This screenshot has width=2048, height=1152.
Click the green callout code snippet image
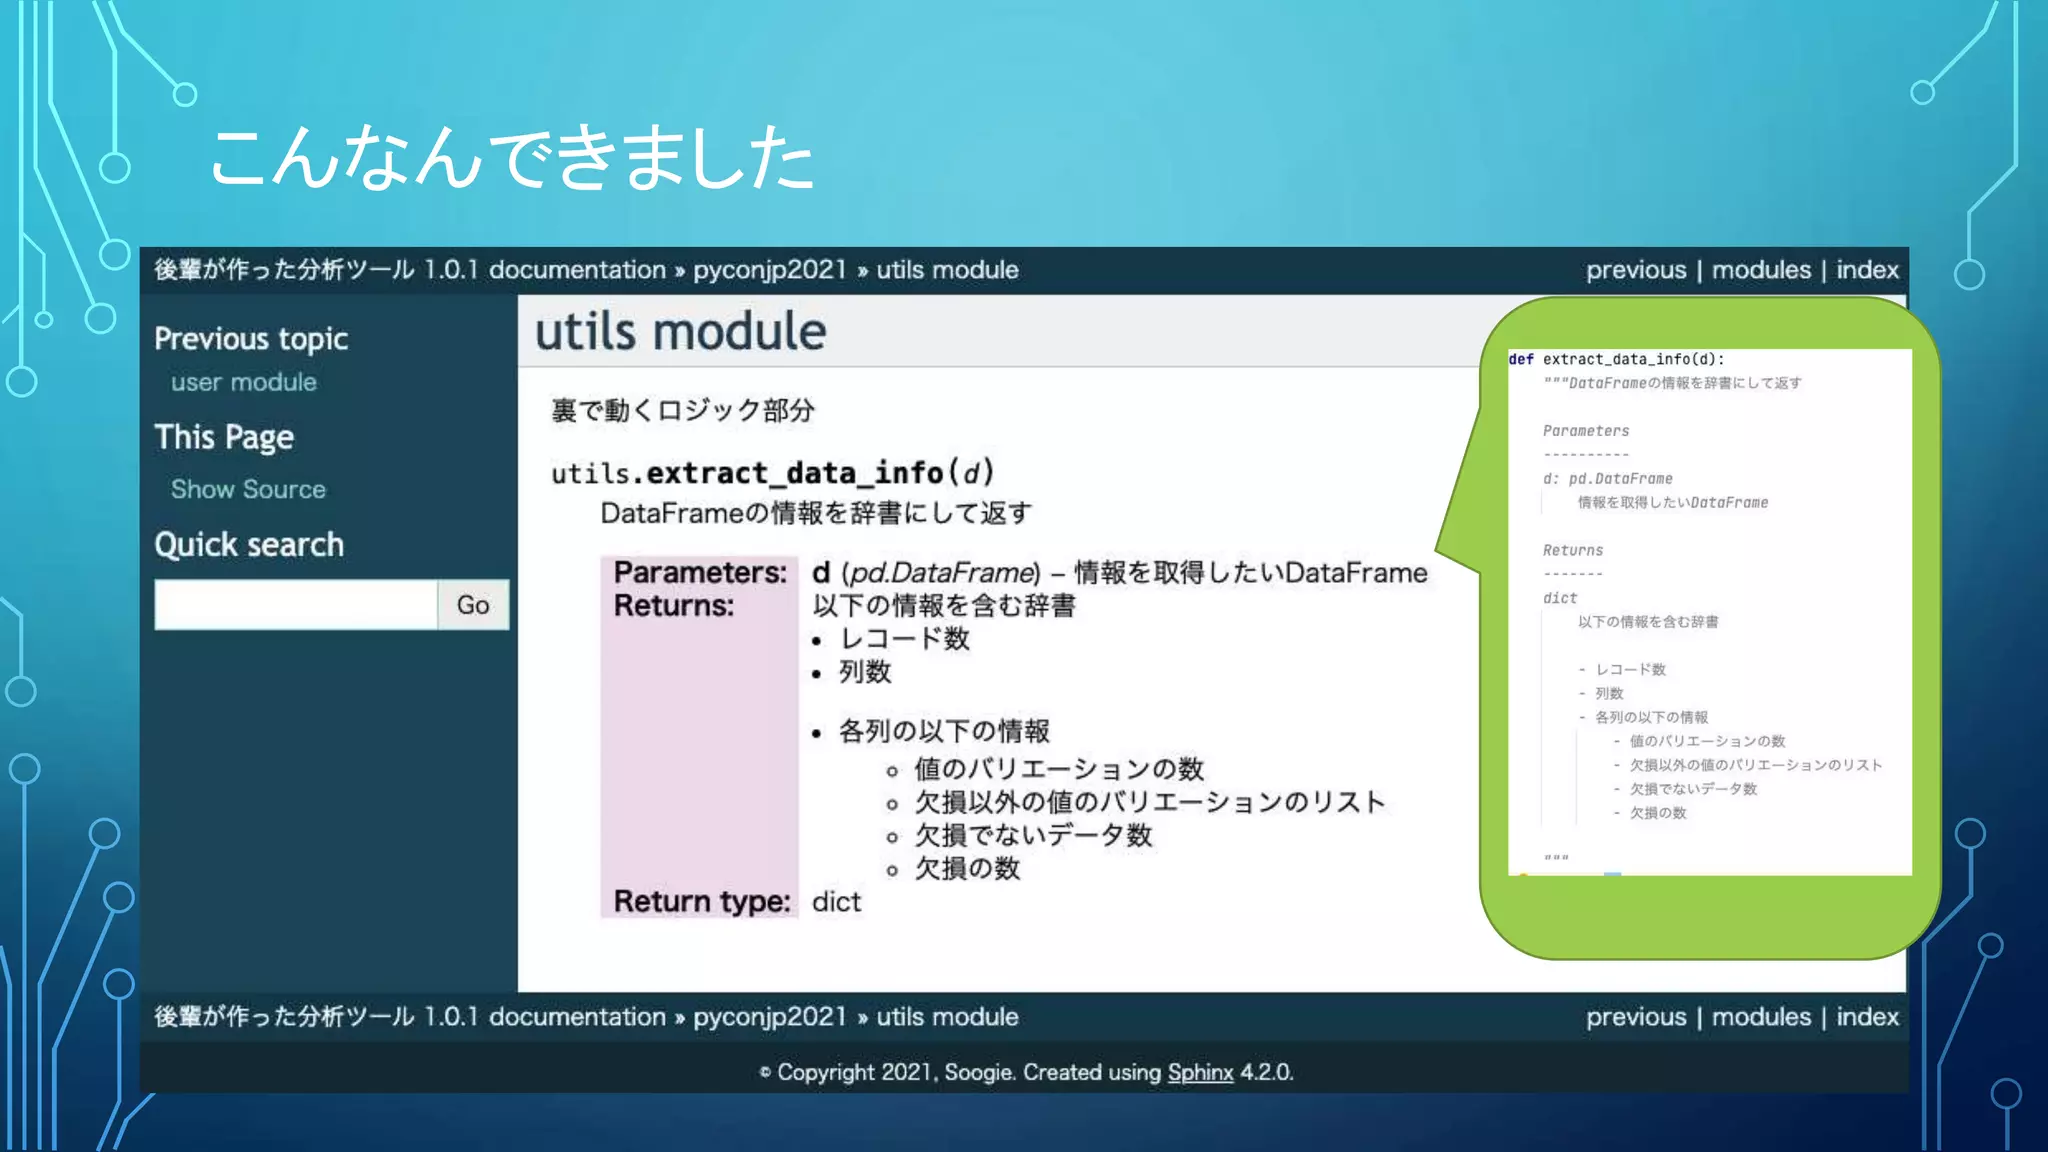pos(1709,610)
